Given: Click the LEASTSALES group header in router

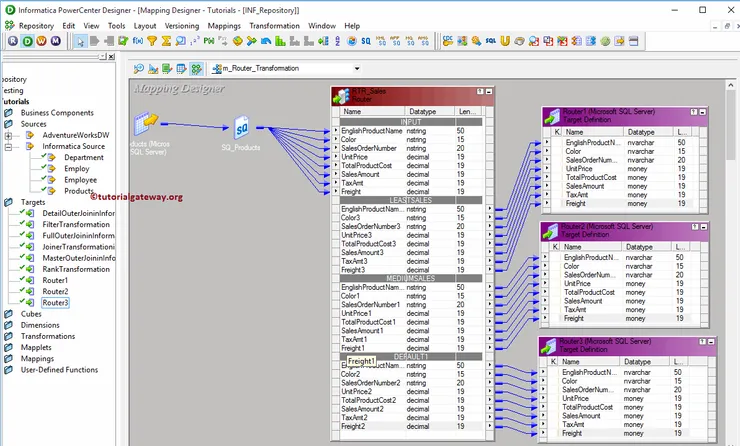Looking at the screenshot, I should point(412,200).
